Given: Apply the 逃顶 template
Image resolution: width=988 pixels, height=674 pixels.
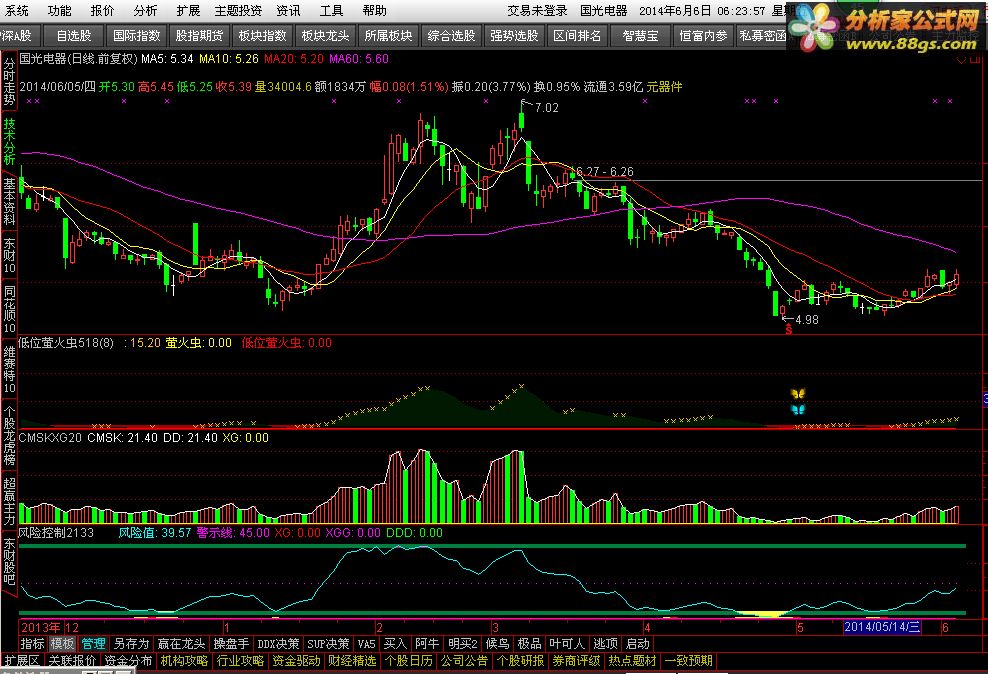Looking at the screenshot, I should click(606, 644).
